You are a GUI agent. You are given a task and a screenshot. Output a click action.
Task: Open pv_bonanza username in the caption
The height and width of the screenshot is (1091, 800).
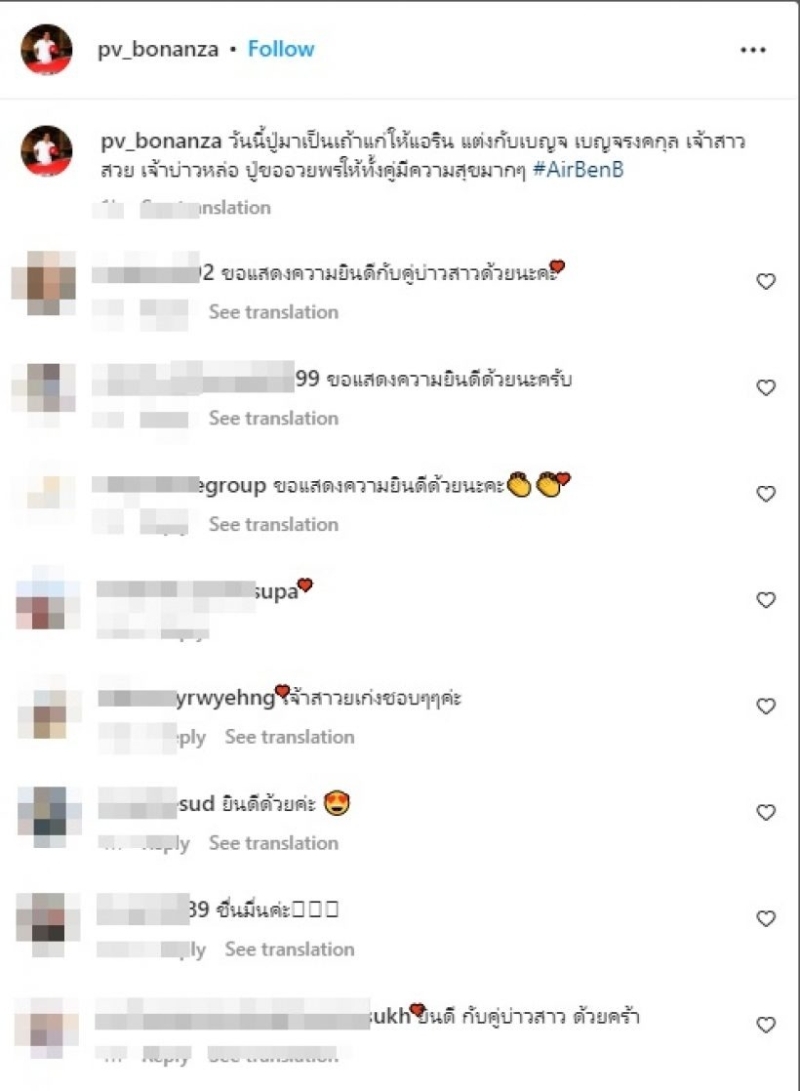[x=161, y=141]
